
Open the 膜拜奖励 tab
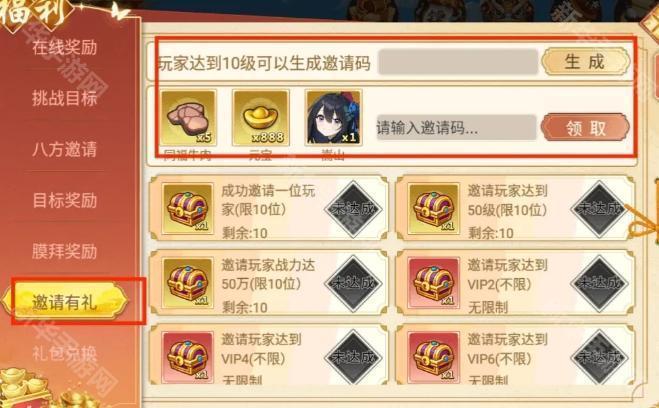pos(65,251)
